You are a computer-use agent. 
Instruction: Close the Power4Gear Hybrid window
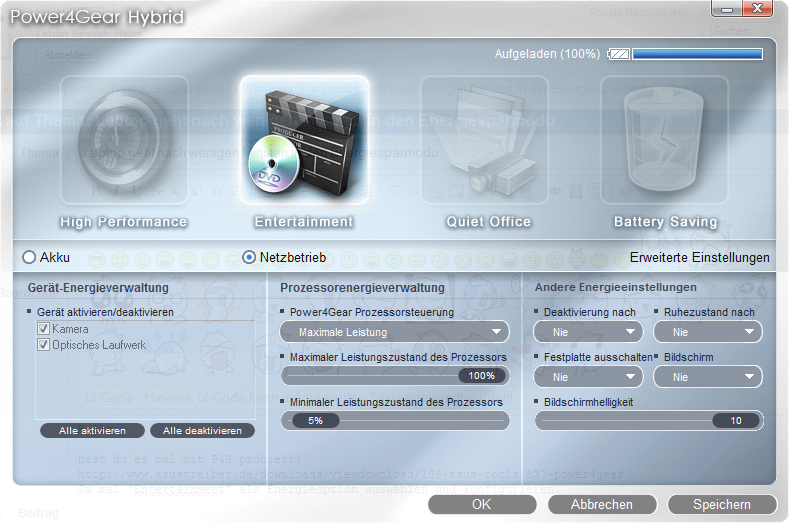coord(757,9)
